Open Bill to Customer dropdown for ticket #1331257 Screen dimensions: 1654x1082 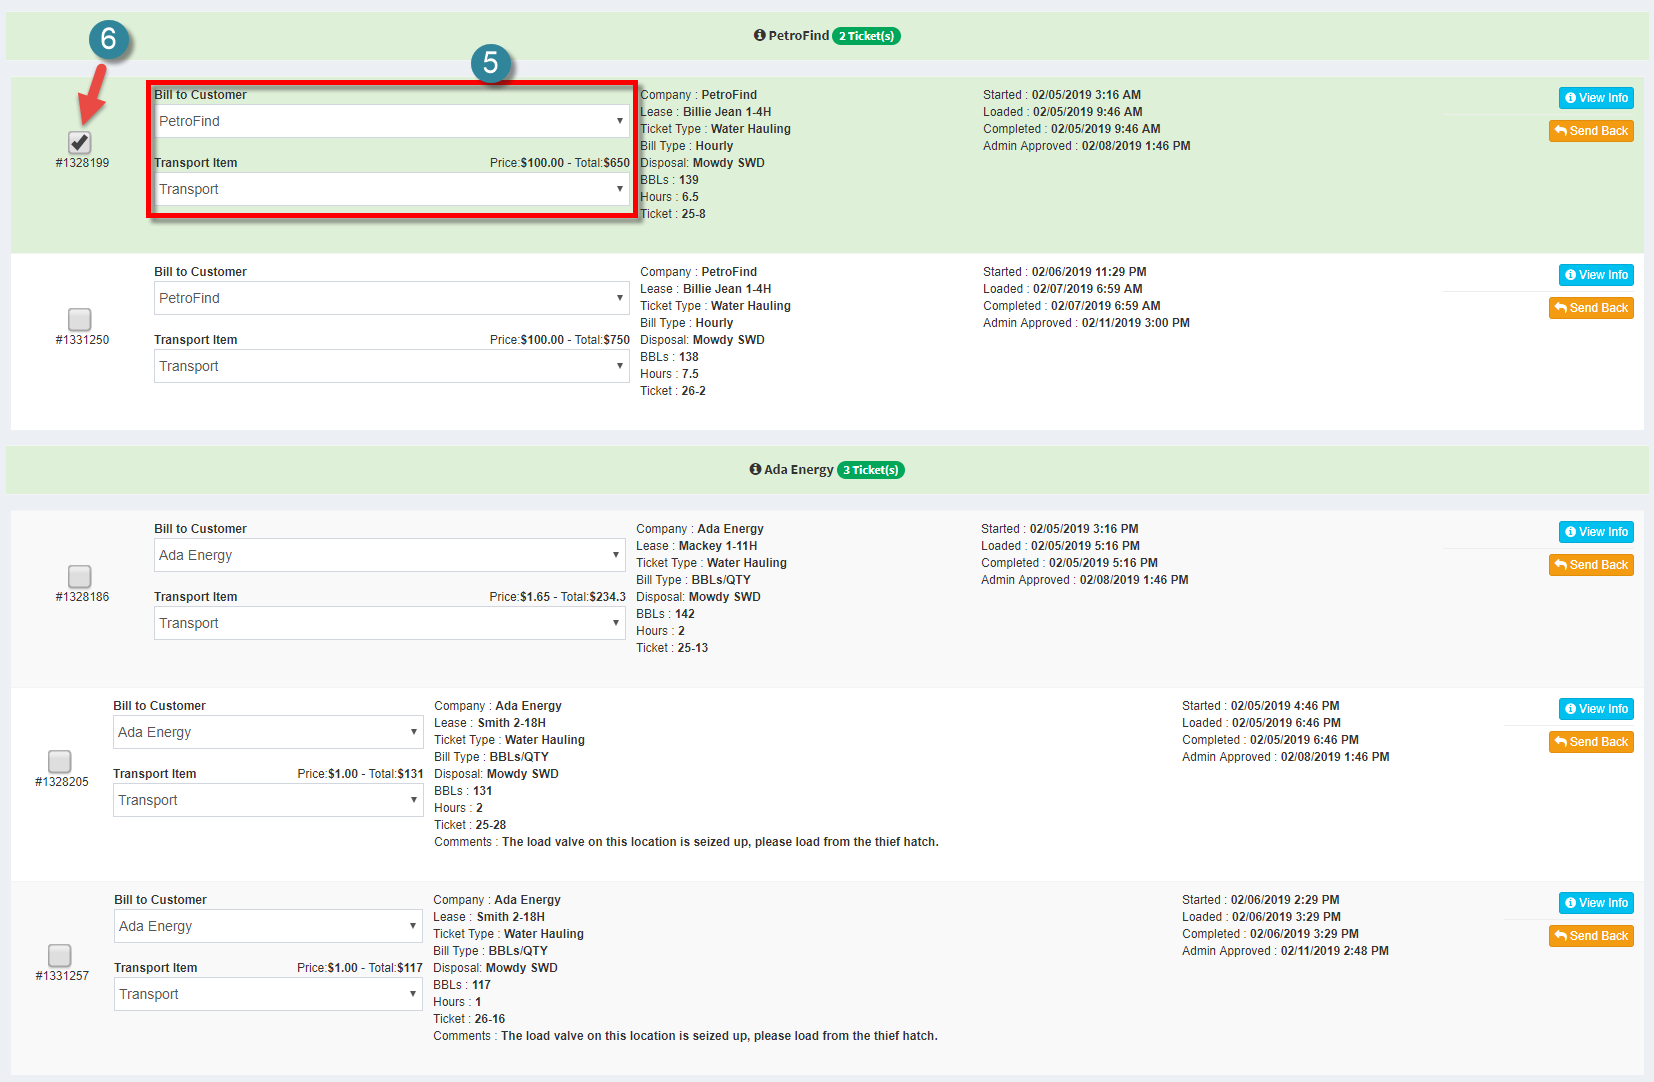tap(268, 926)
